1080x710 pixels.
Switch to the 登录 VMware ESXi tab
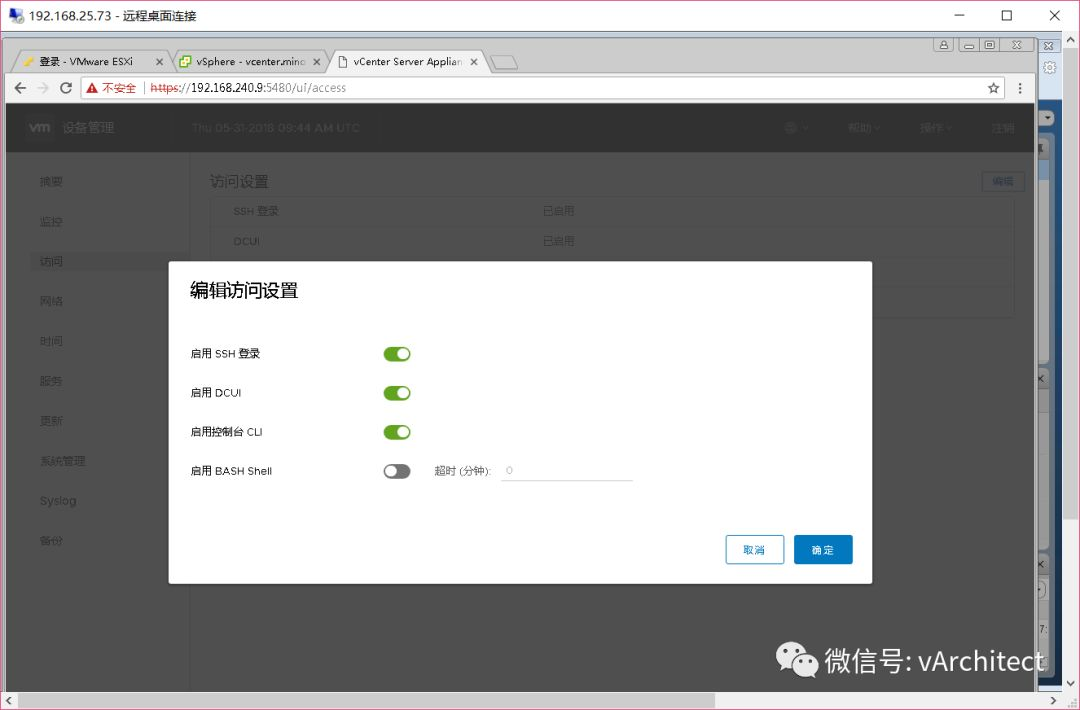(86, 62)
